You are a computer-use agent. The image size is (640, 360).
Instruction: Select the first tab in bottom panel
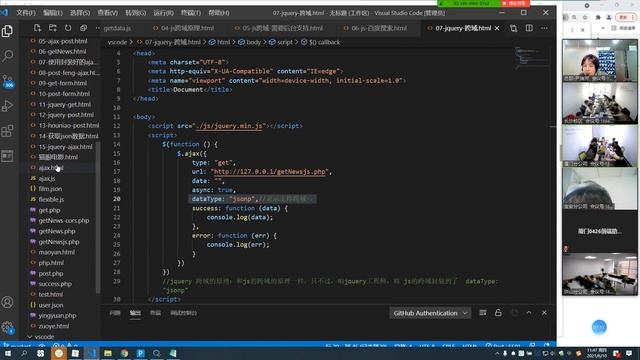coord(115,313)
